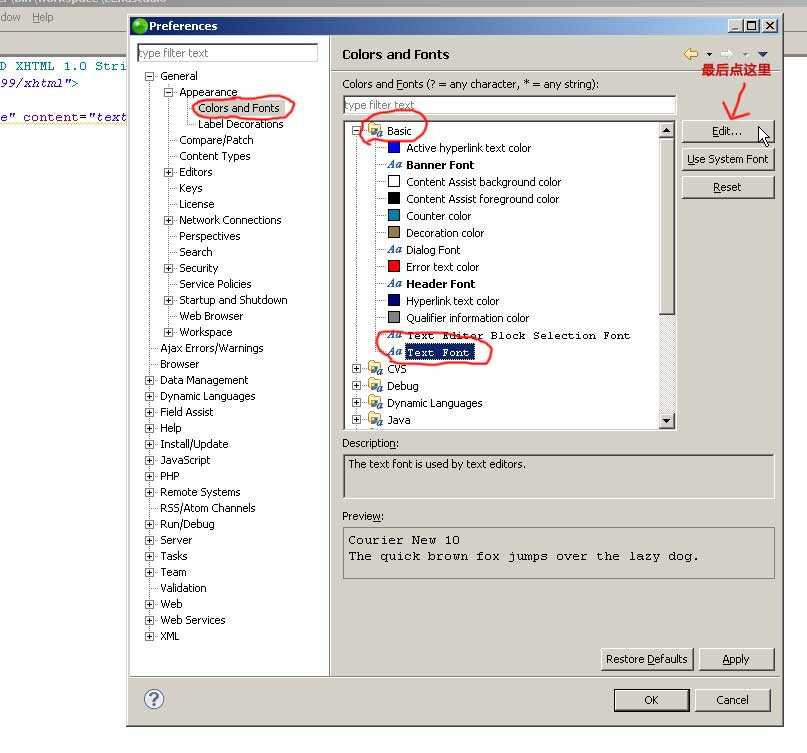807x753 pixels.
Task: Expand the PHP preferences node
Action: click(x=149, y=476)
